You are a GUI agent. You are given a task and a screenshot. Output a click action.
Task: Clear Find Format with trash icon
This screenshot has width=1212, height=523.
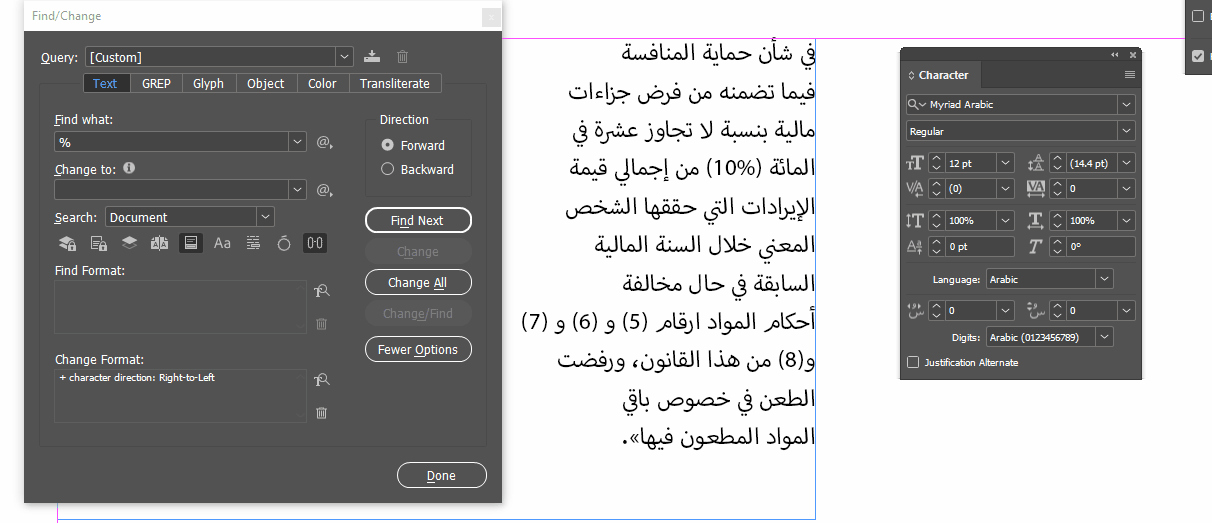[x=321, y=324]
